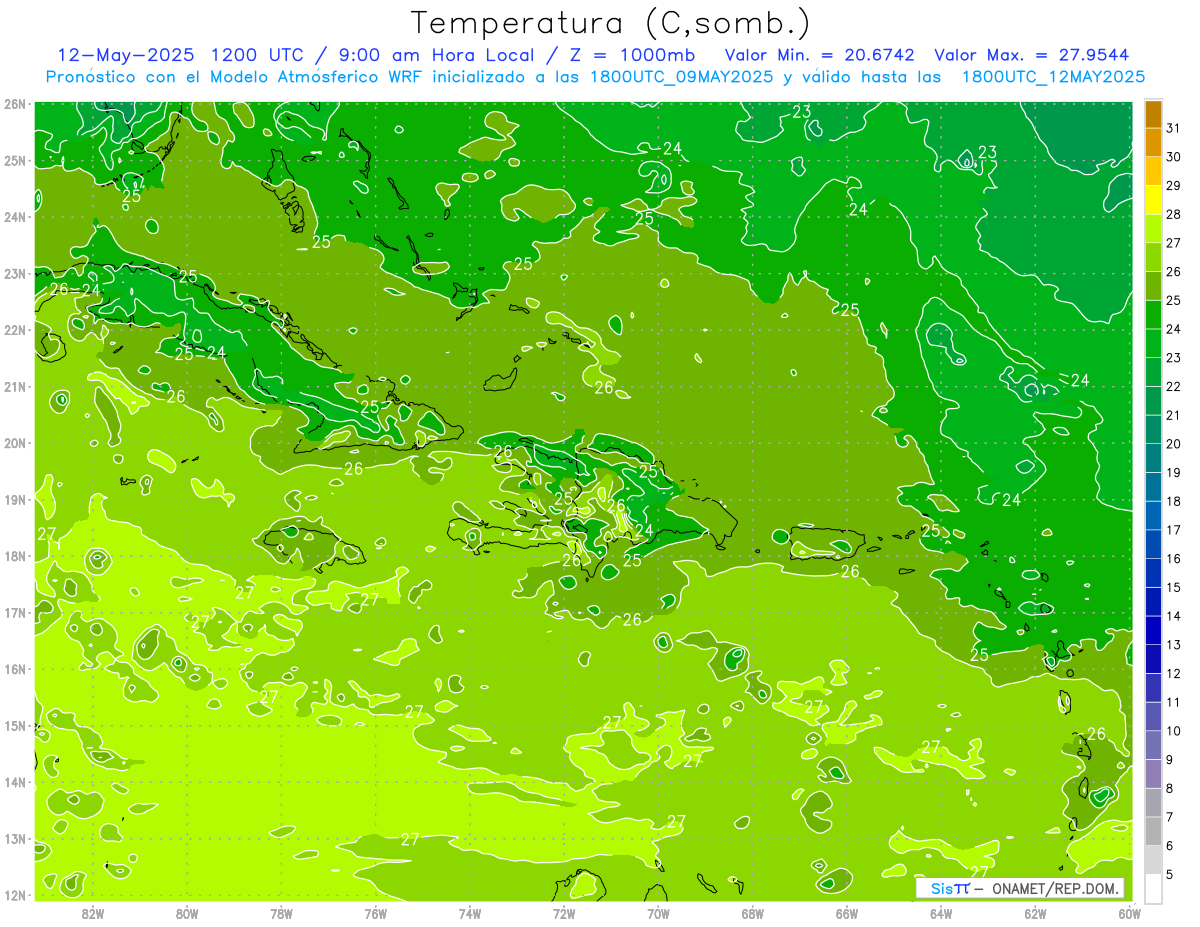The height and width of the screenshot is (927, 1200).
Task: Click the '1800UTC_12MAY2025' valid-until time
Action: 1053,77
